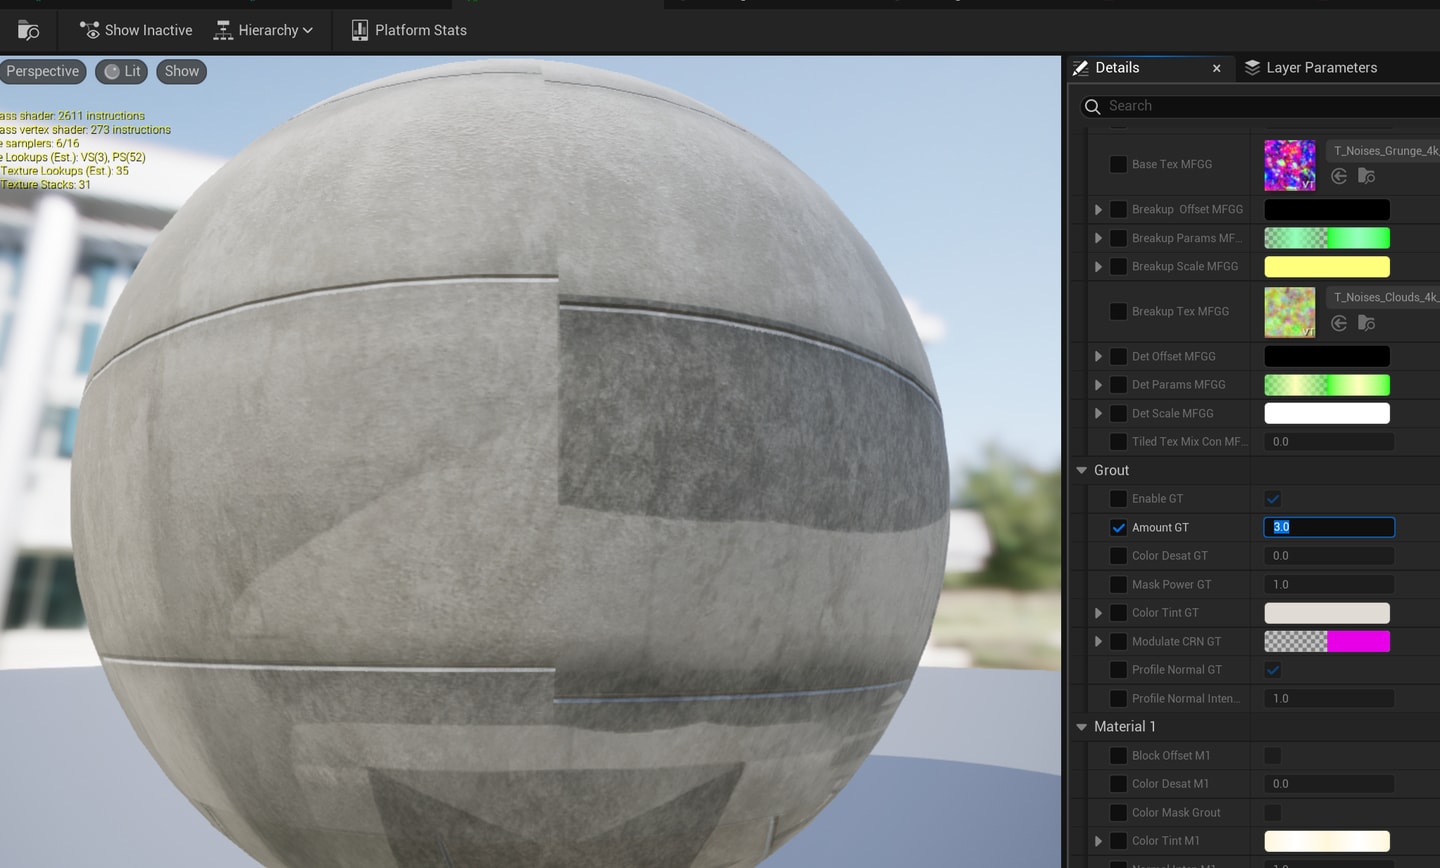The height and width of the screenshot is (868, 1440).
Task: Disable the Amount GT override checkbox
Action: 1118,527
